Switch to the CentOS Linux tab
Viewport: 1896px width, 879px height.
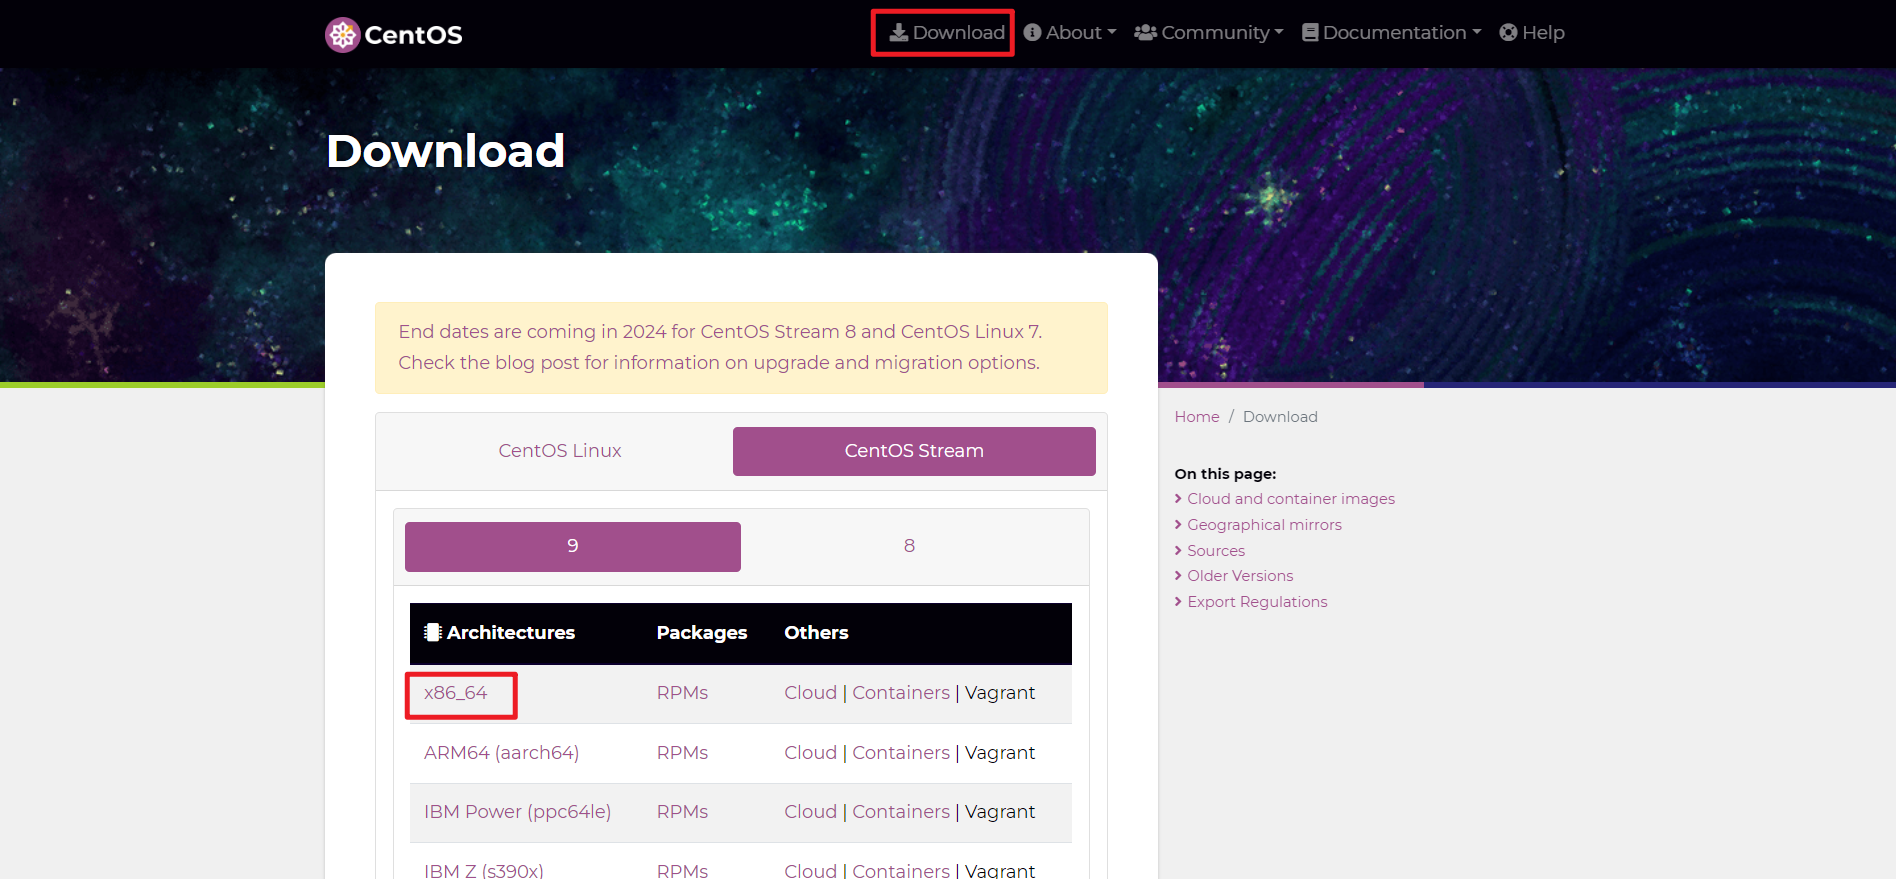point(560,451)
